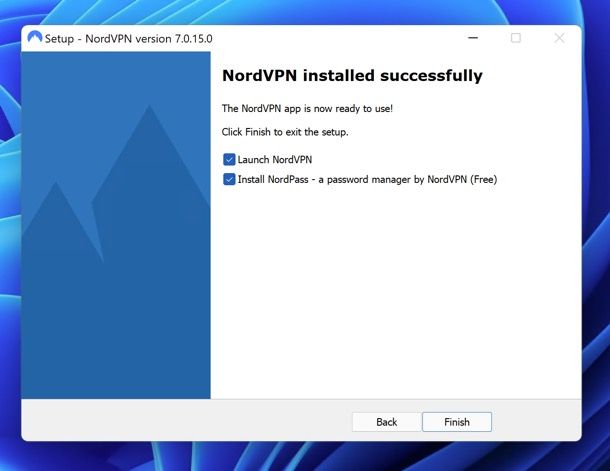Click 'Setup - NordVPN version 7.0.15.0' title text
Image resolution: width=610 pixels, height=471 pixels.
click(129, 39)
